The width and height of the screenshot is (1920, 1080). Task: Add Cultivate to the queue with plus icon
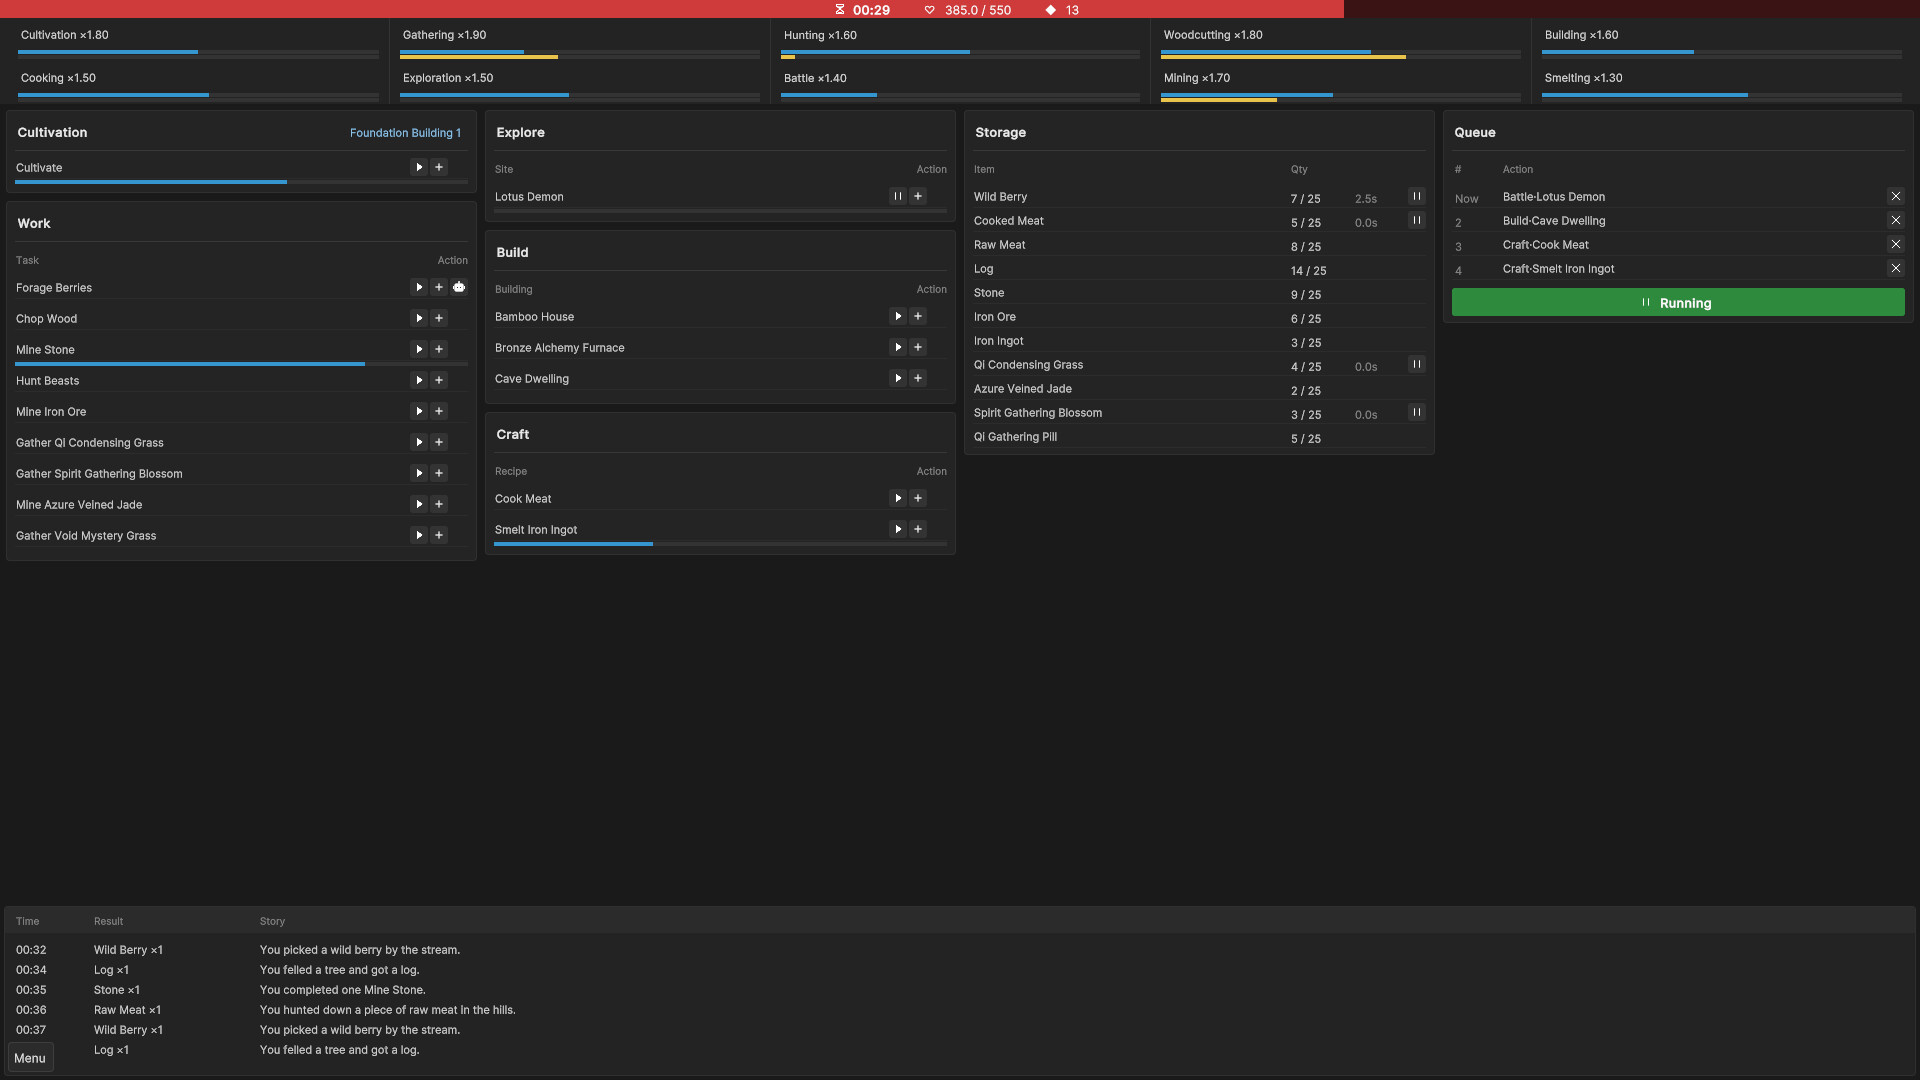point(439,167)
